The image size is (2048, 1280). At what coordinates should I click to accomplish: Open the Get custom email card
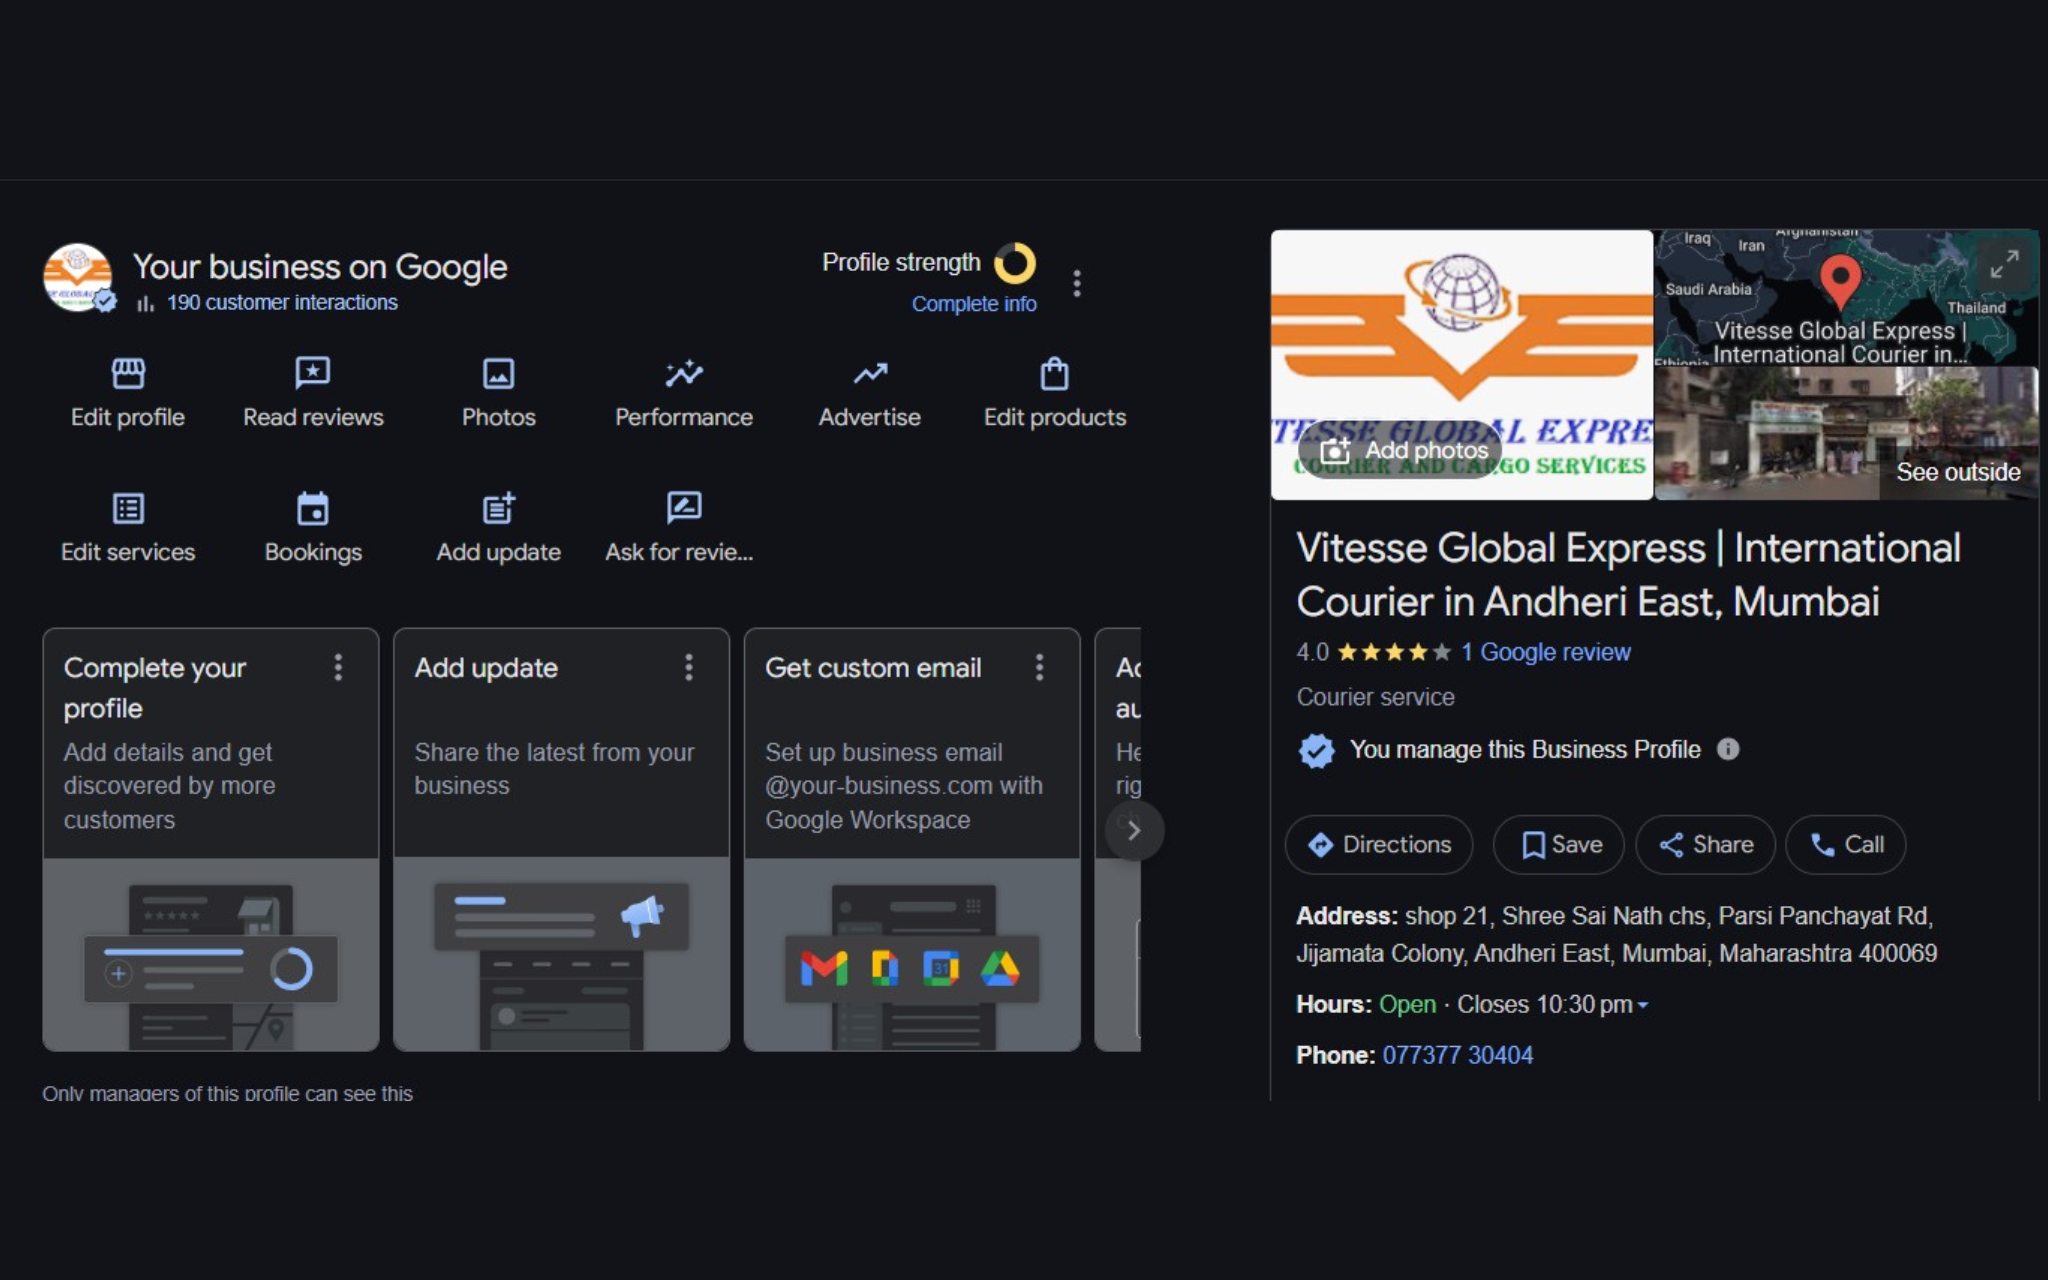click(x=912, y=839)
